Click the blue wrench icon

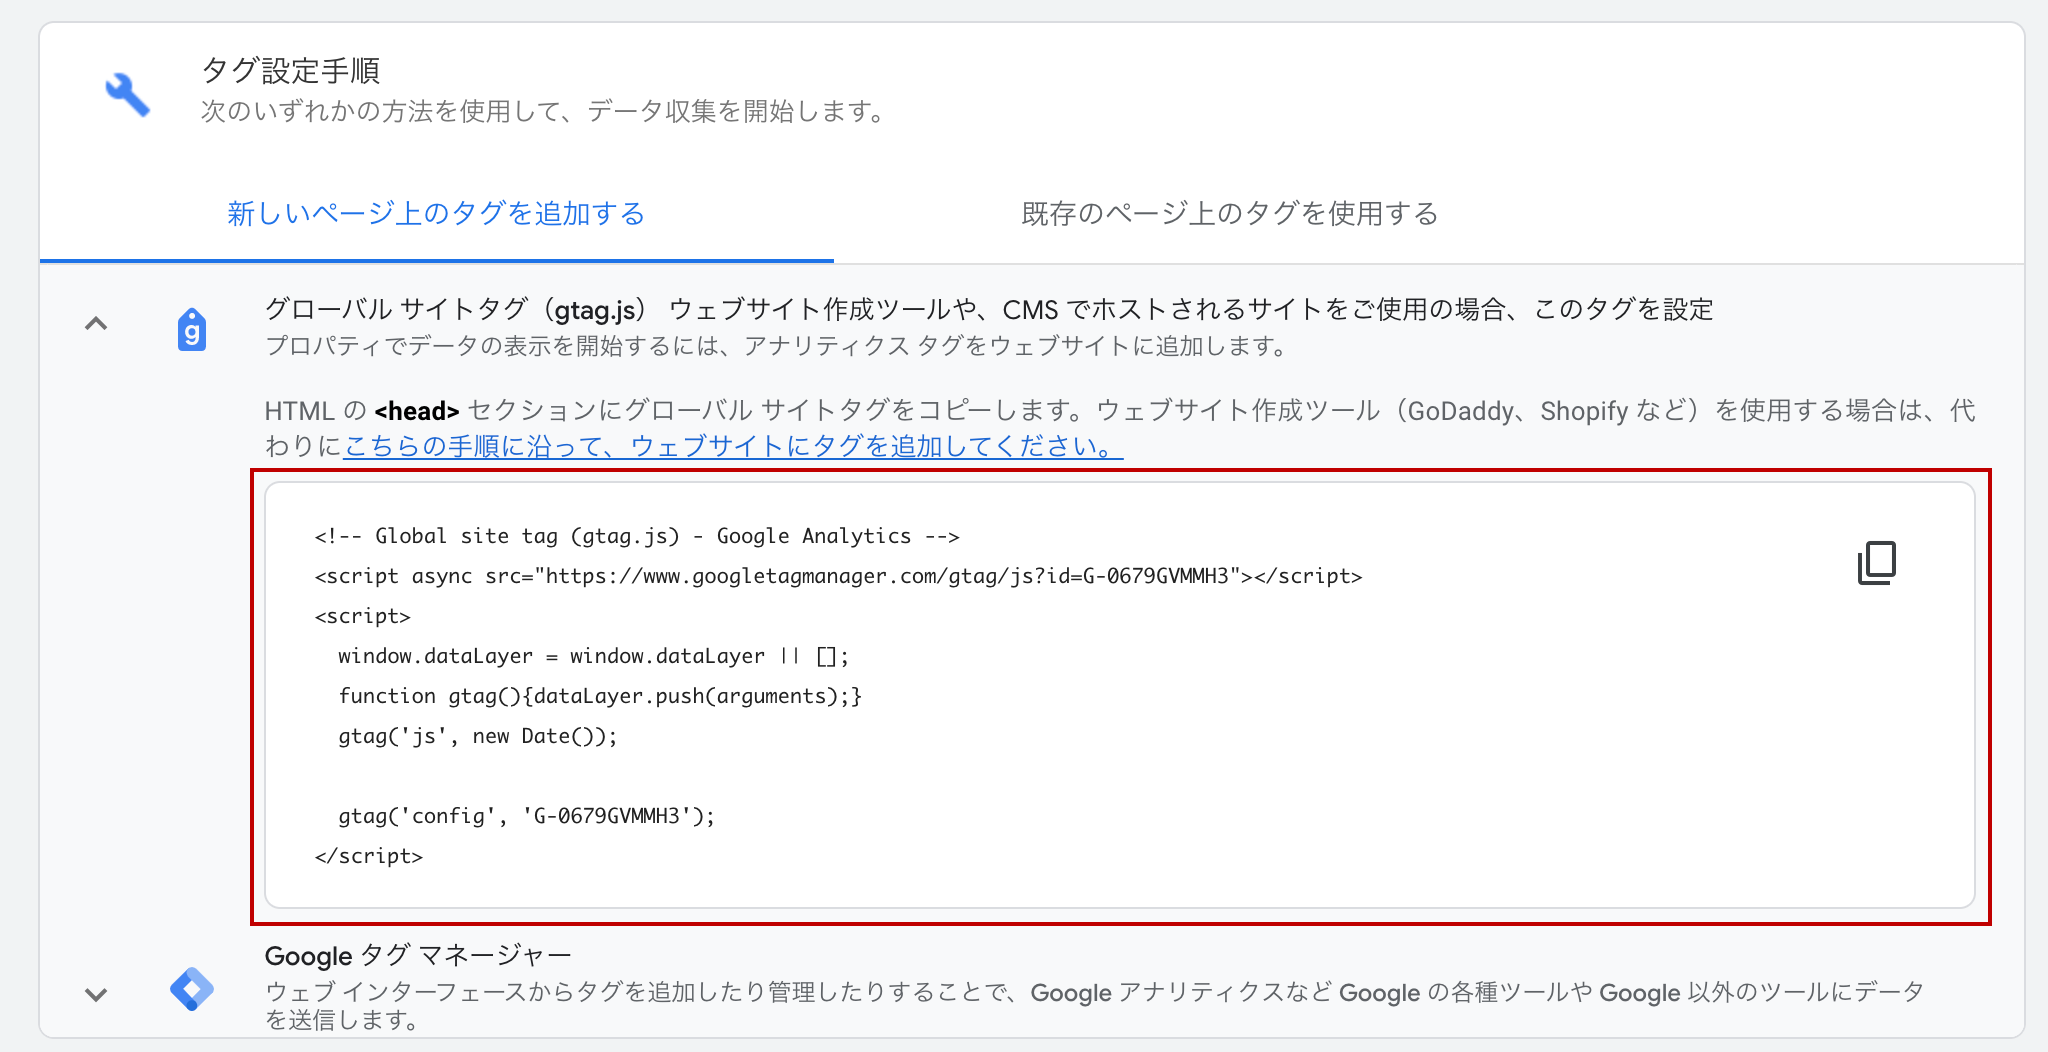pos(128,95)
